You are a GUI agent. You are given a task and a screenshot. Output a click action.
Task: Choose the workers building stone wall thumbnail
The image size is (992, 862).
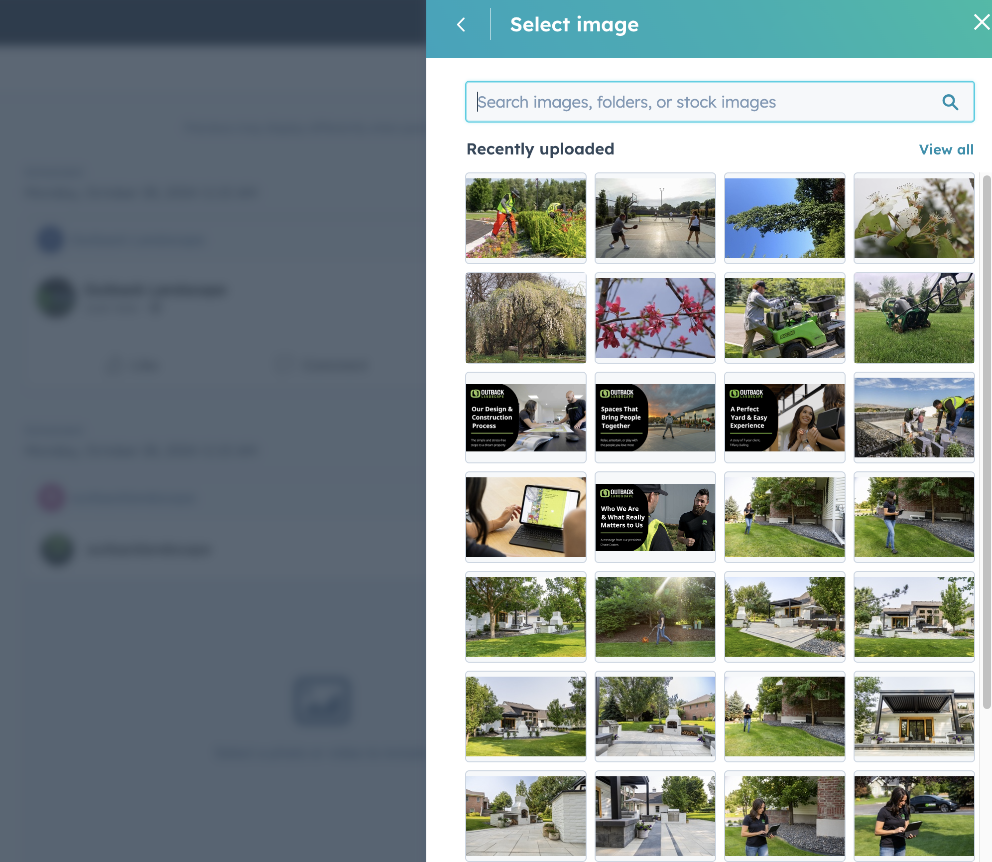tap(914, 417)
